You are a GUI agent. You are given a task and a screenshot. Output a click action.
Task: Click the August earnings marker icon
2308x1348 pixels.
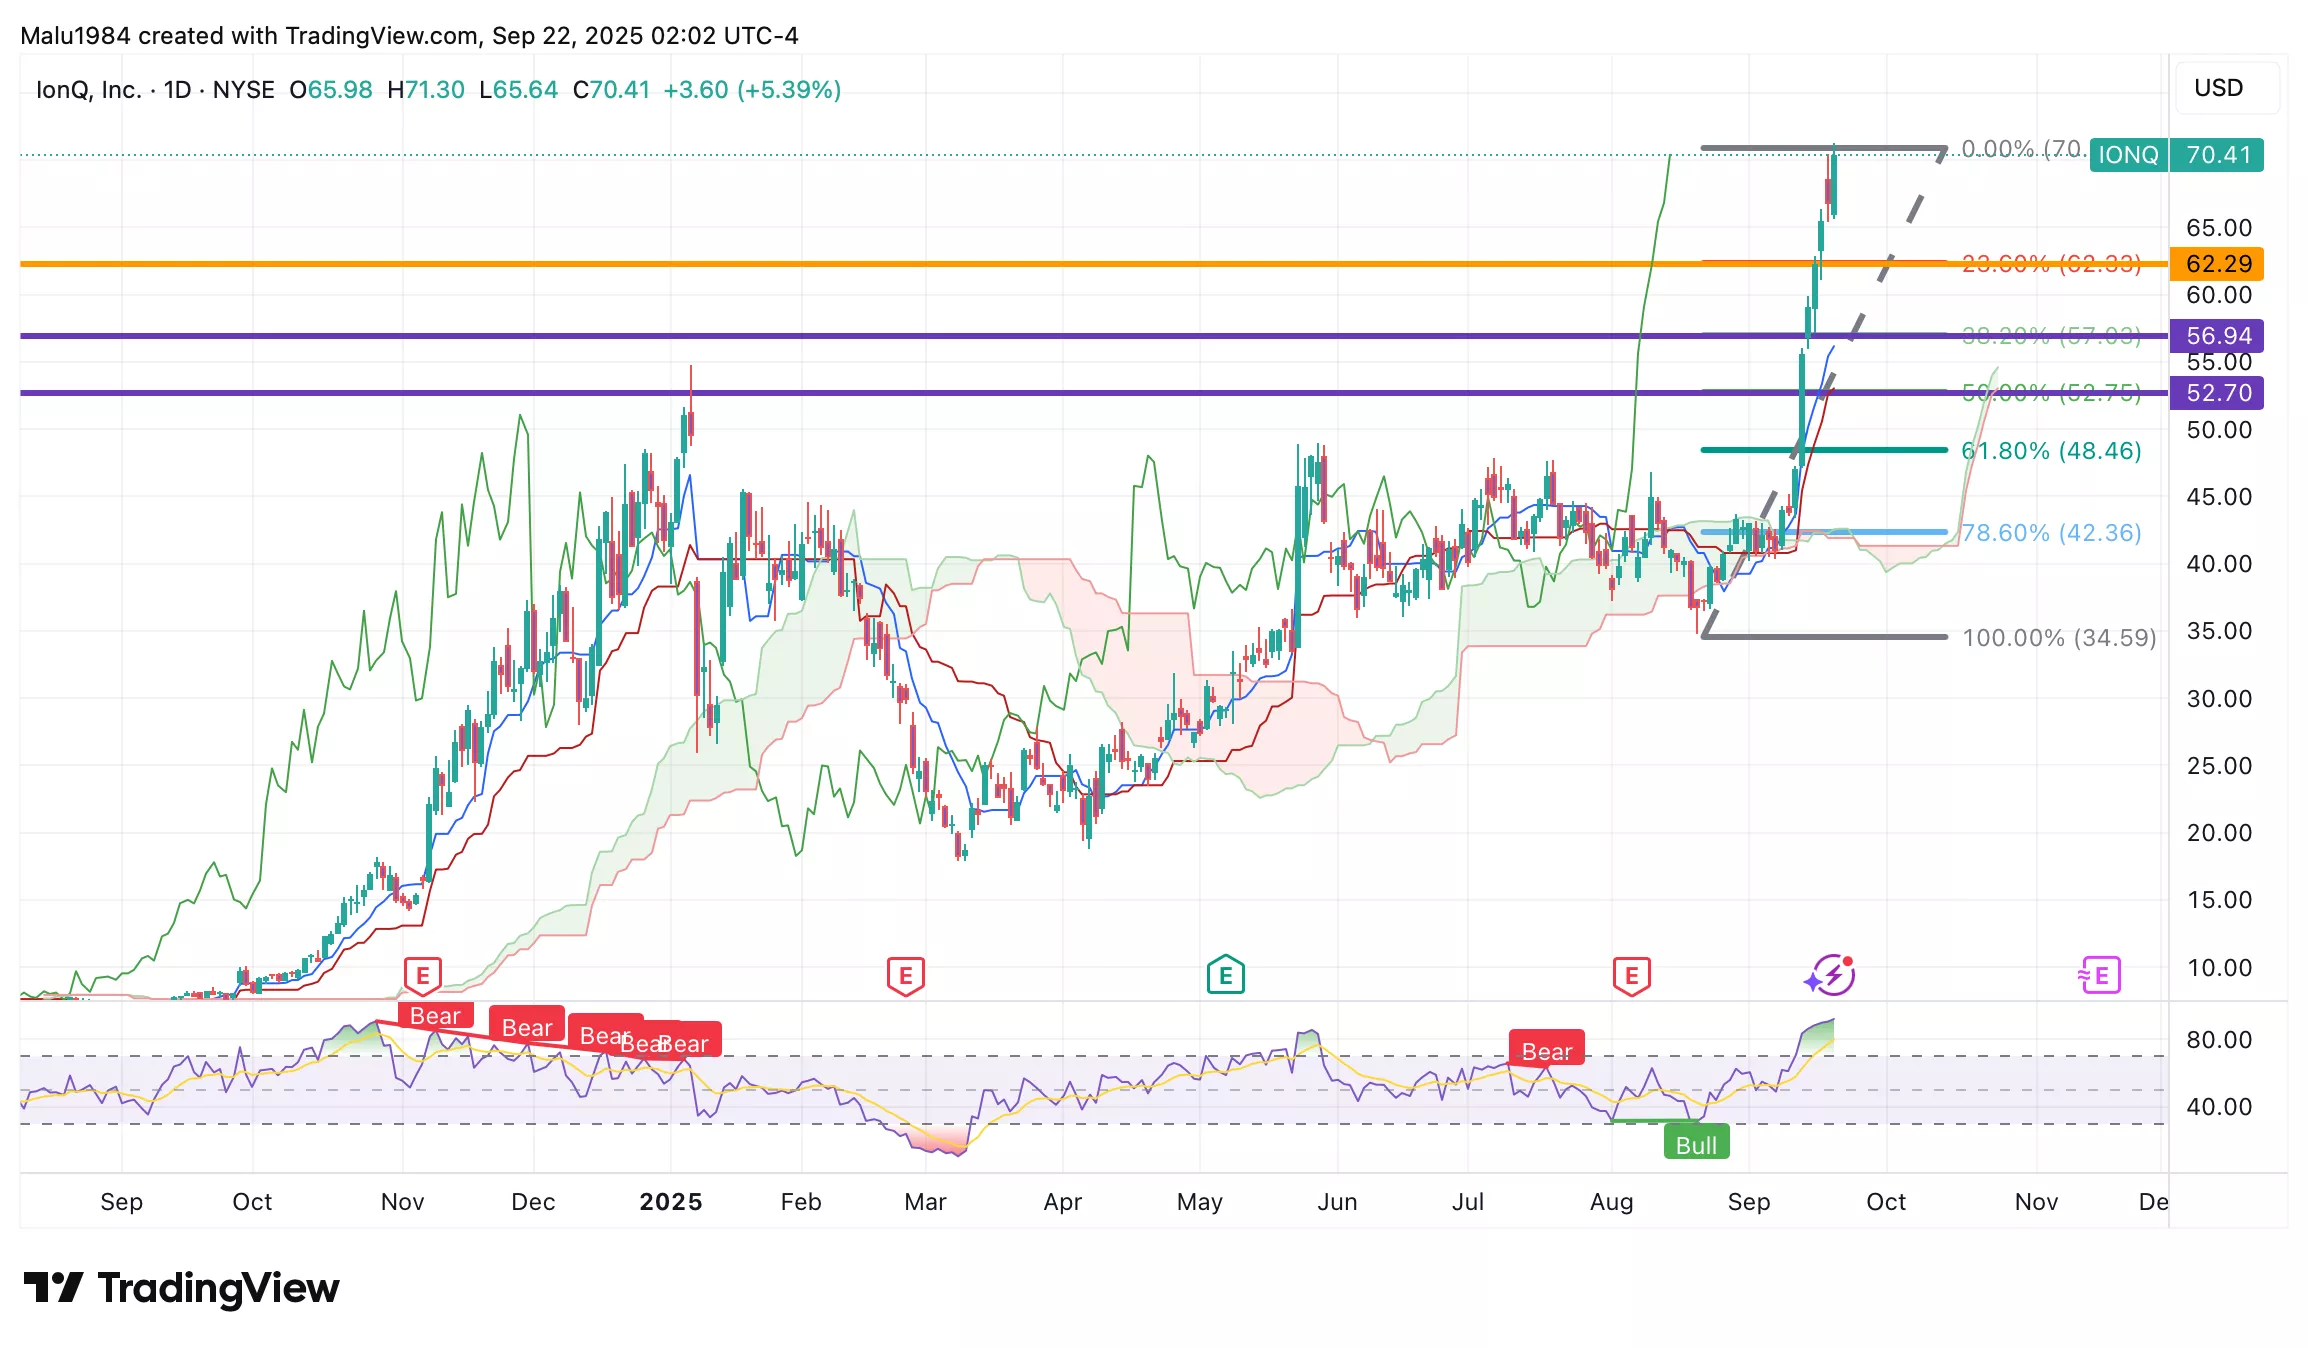click(x=1632, y=975)
